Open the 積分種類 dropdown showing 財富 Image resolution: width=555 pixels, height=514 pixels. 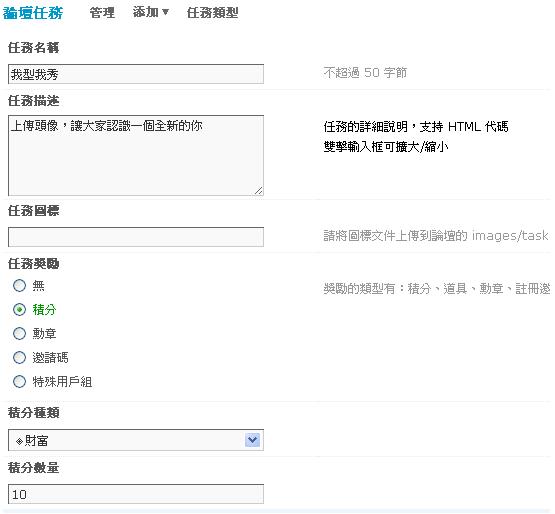click(x=136, y=440)
